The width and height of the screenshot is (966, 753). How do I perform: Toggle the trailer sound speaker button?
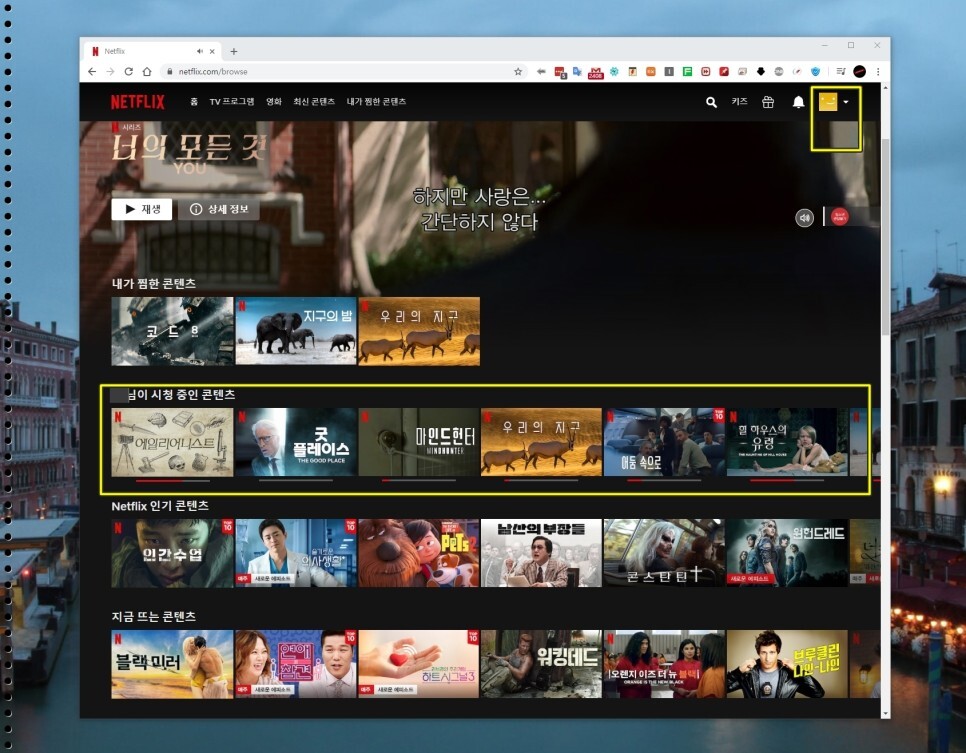[x=804, y=218]
